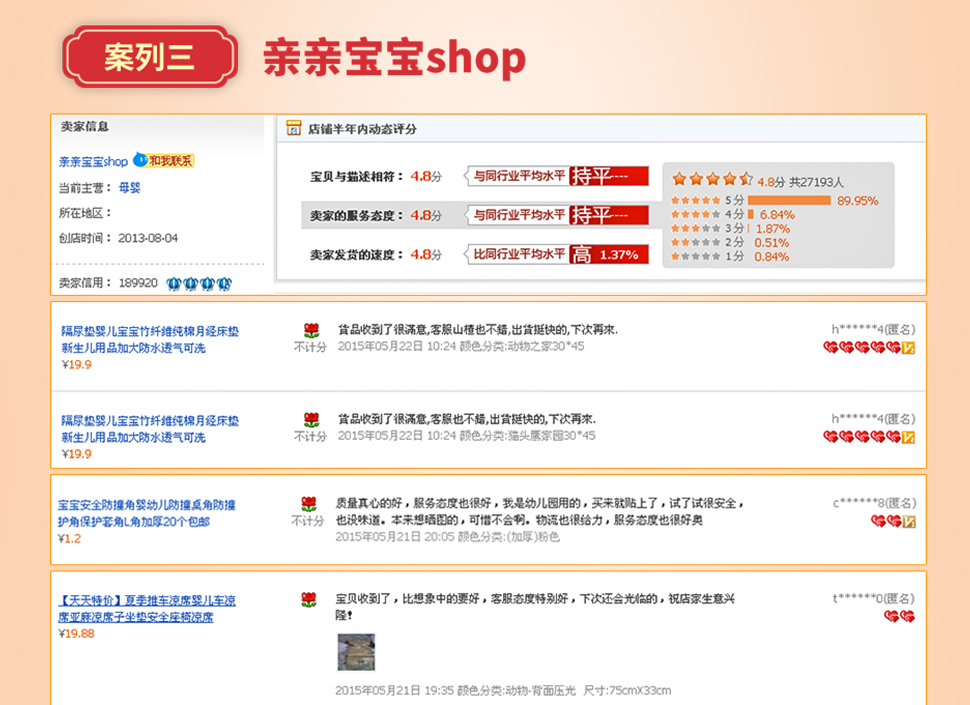Click the review text 质量真心的好
970x705 pixels.
[x=369, y=503]
